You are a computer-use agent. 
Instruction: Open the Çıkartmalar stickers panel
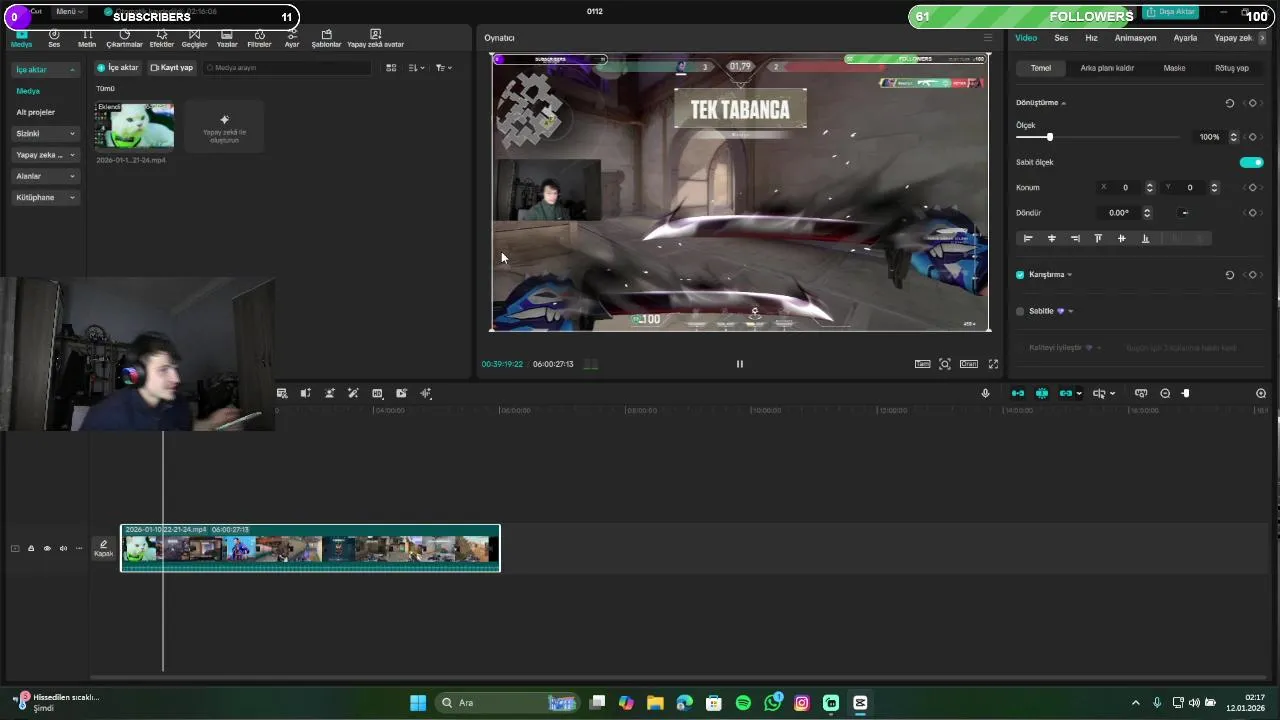[124, 38]
